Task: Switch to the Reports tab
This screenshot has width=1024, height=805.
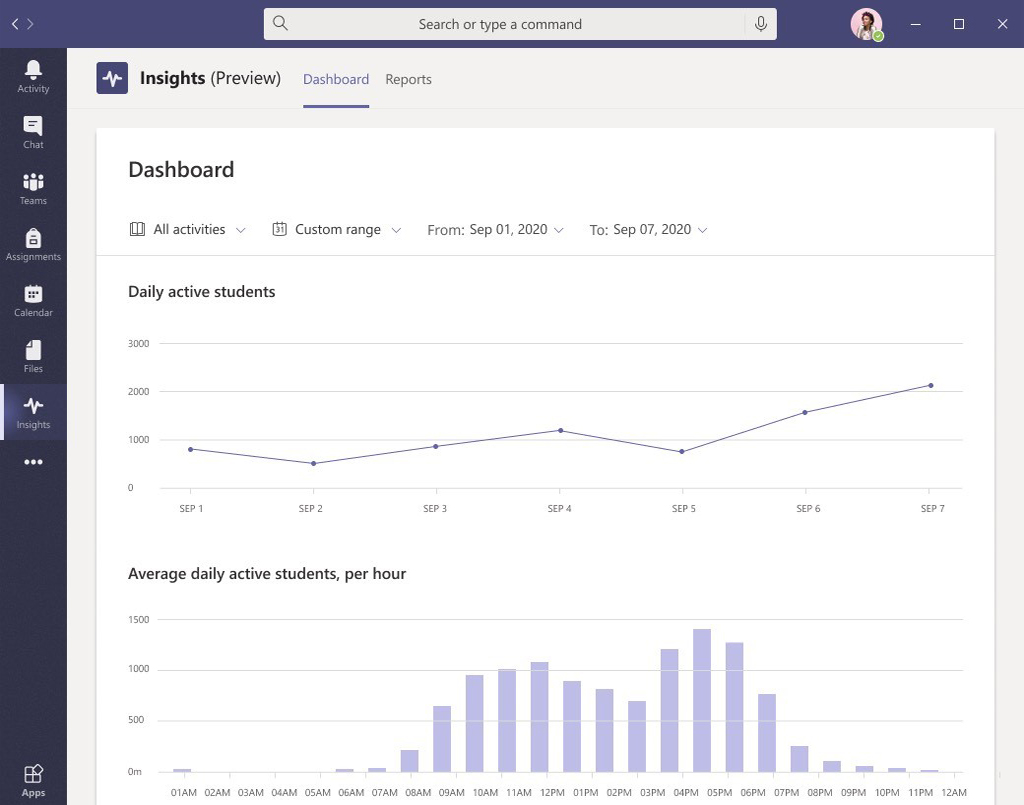Action: click(x=408, y=79)
